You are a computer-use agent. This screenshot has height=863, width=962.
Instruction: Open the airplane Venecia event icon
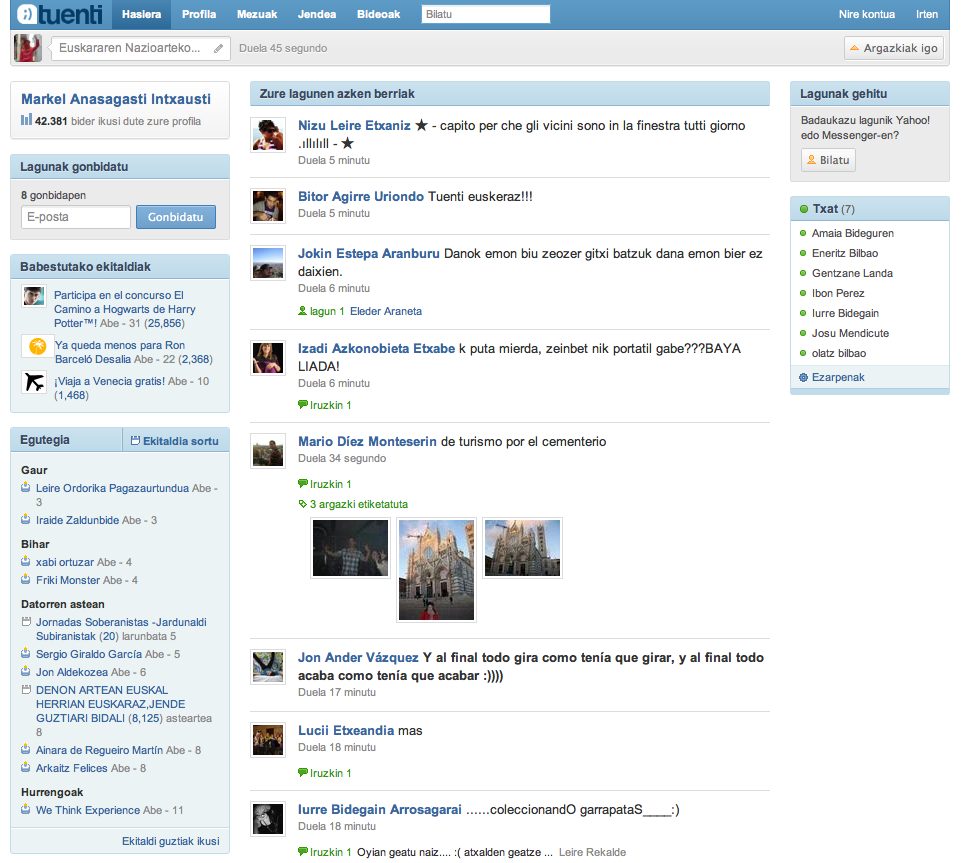[34, 382]
